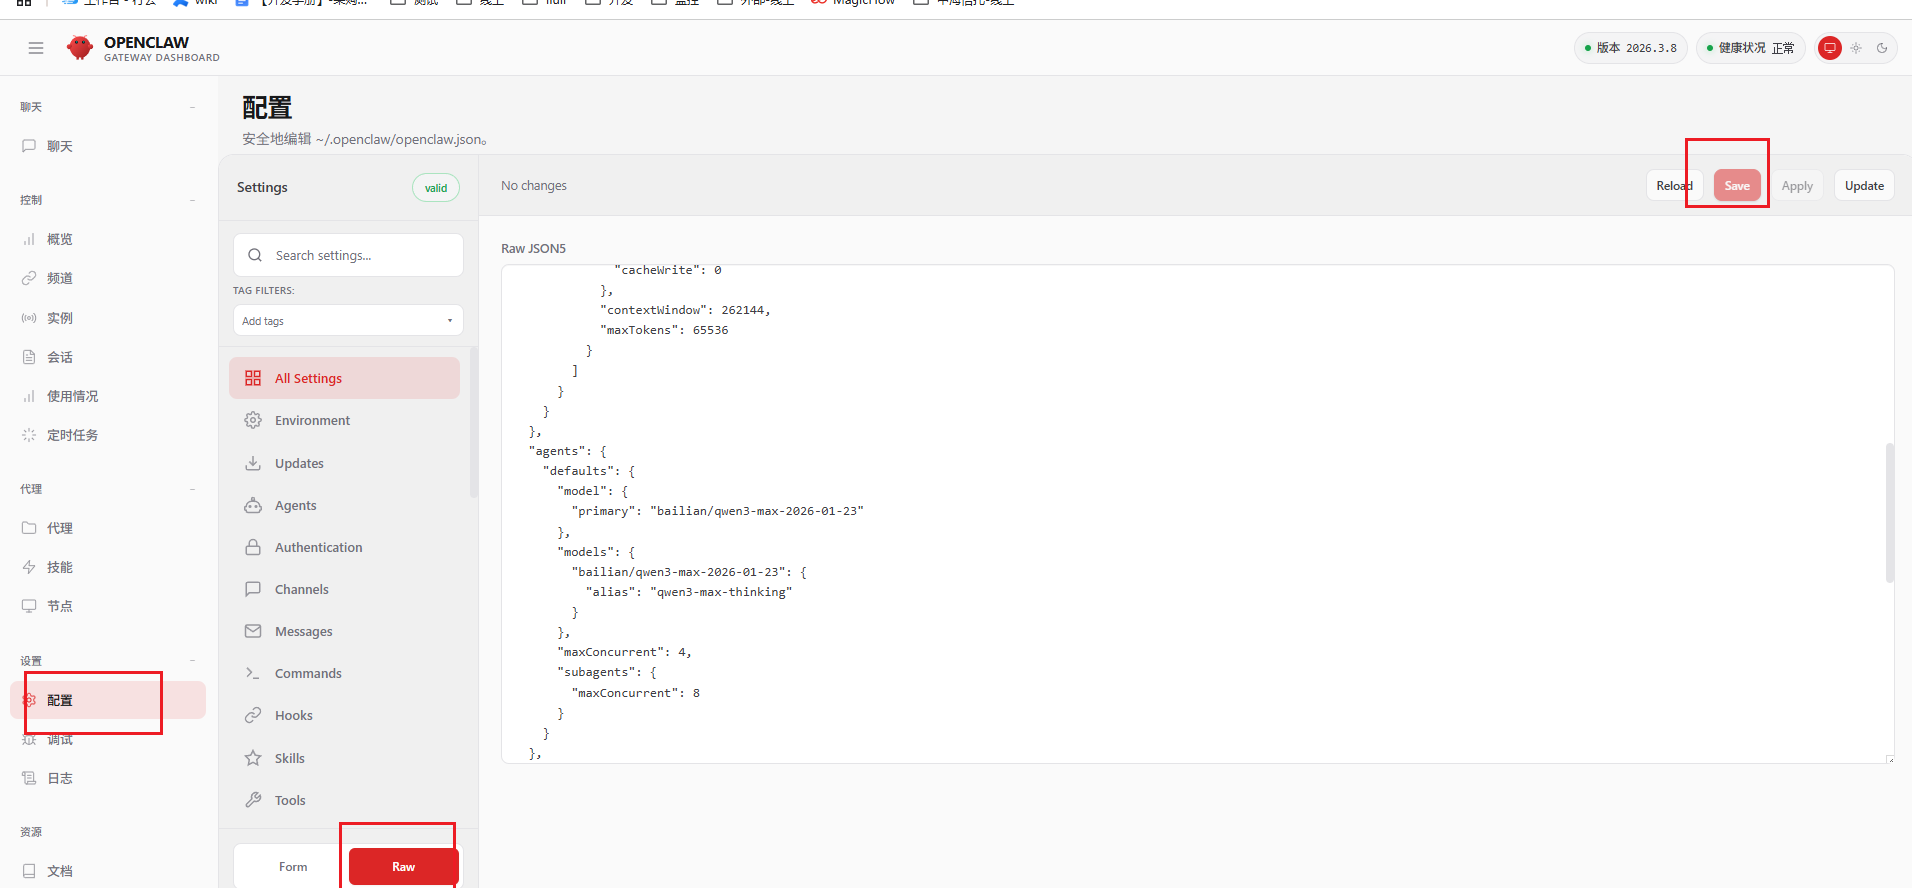Click the "primary" model line in JSON

pyautogui.click(x=717, y=511)
